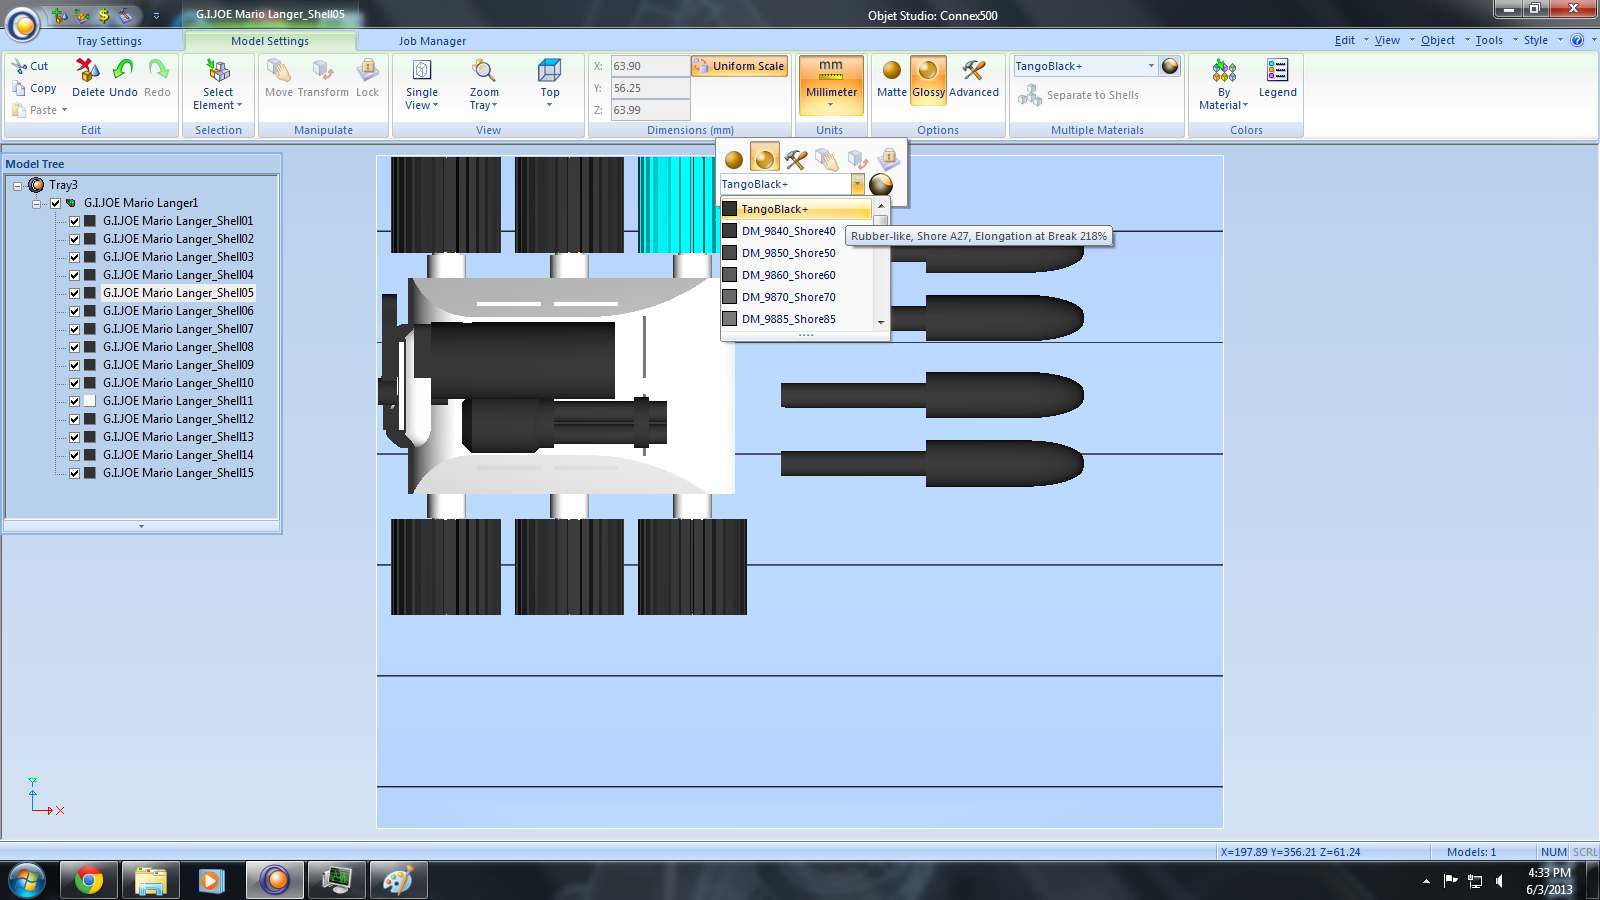
Task: Open the Select Element dropdown
Action: click(x=218, y=98)
